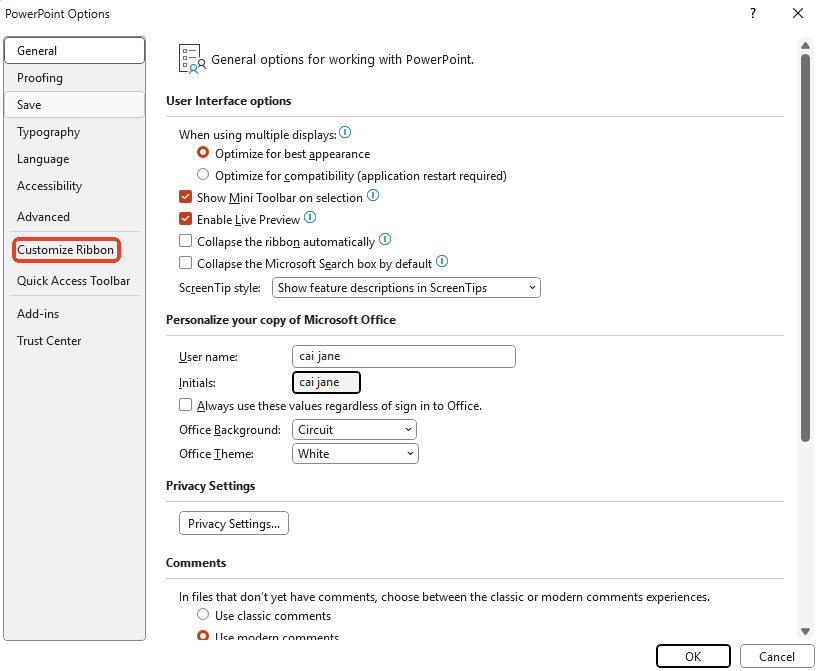Switch to the Customize Ribbon page

click(66, 248)
